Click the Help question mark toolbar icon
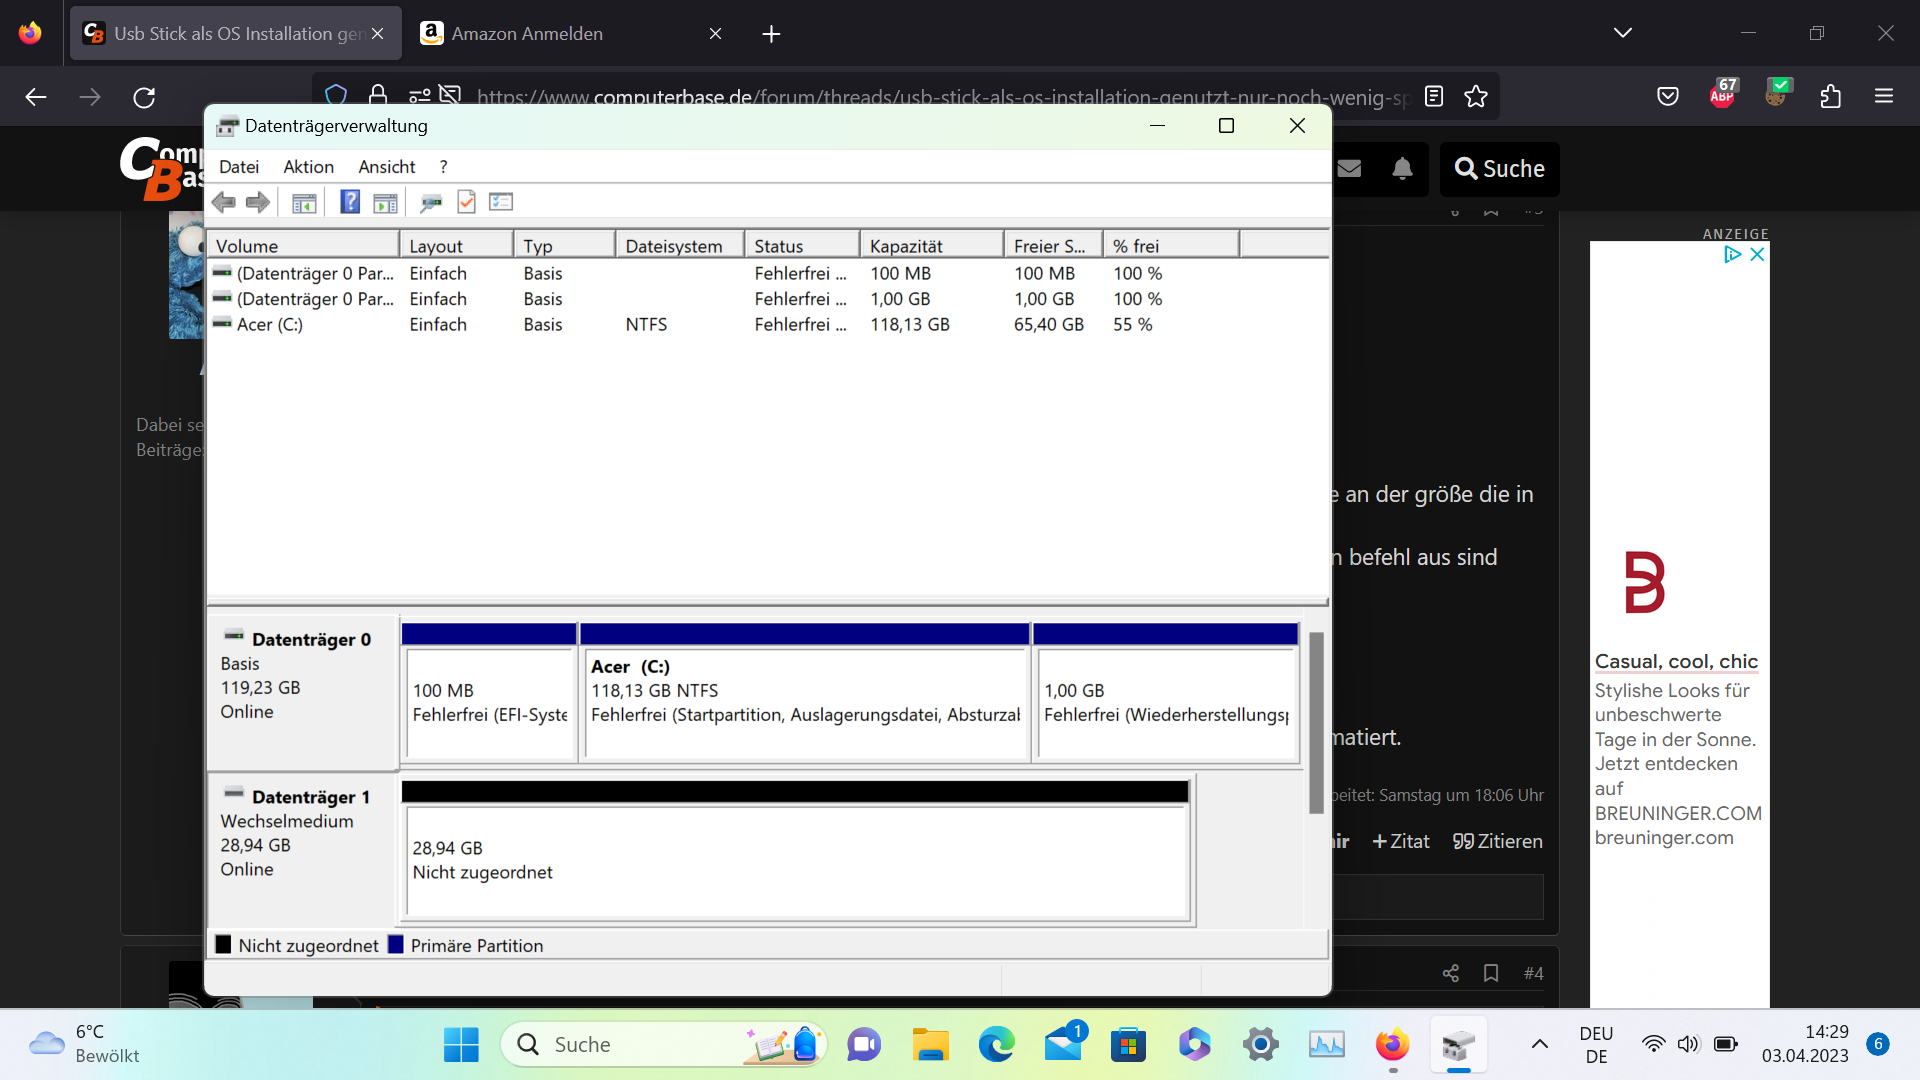The image size is (1920, 1080). point(350,202)
